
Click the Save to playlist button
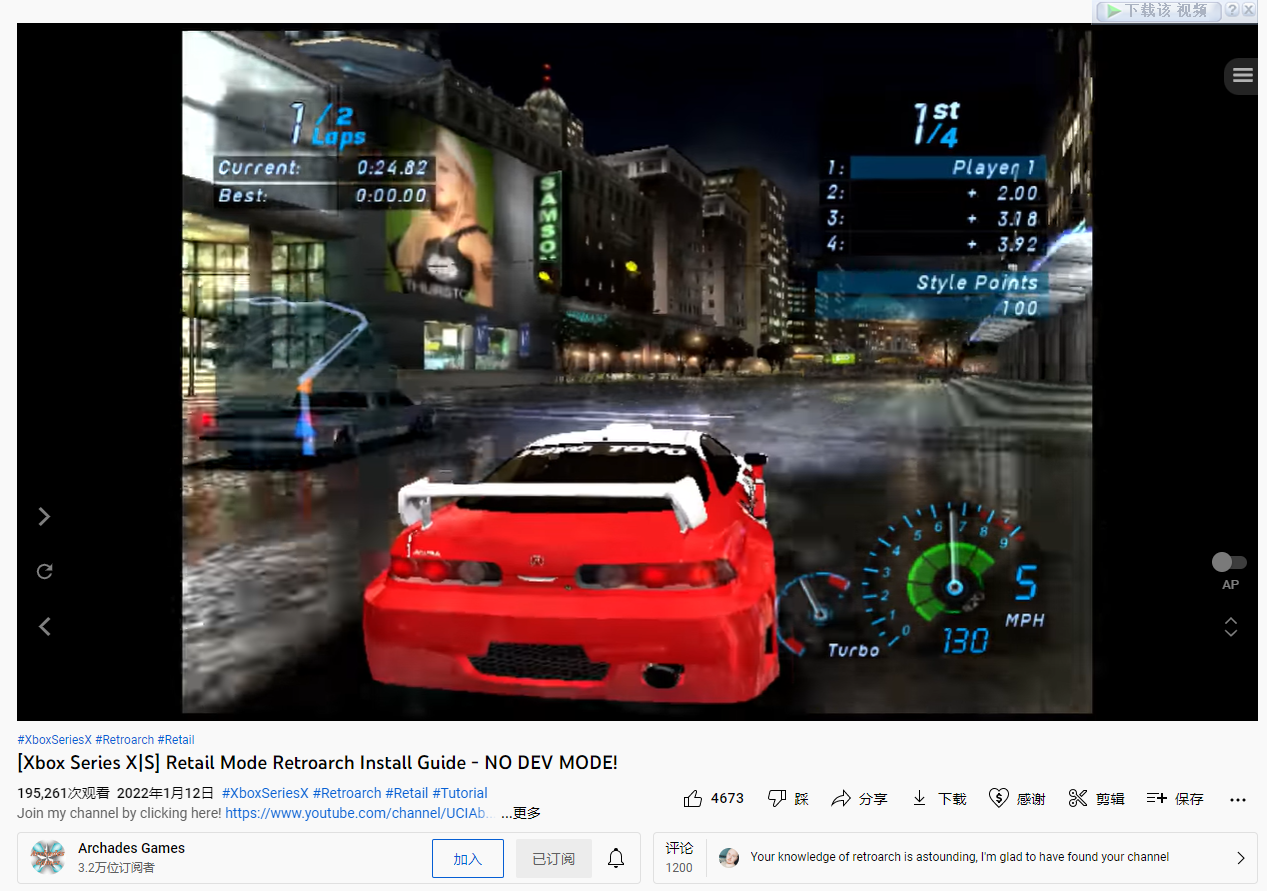tap(1175, 798)
